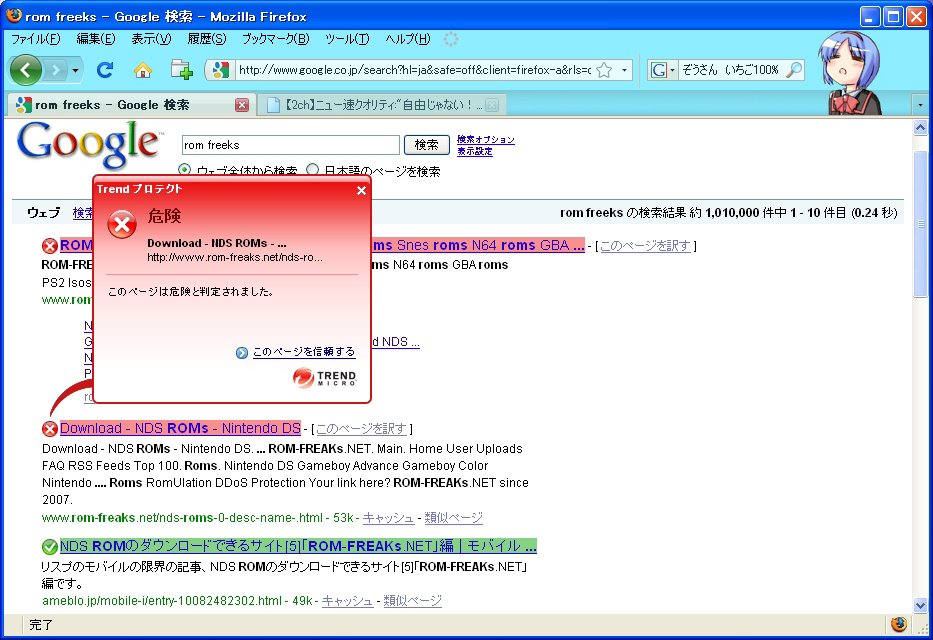Click the ウェブ label in results bar
933x640 pixels.
click(x=43, y=212)
